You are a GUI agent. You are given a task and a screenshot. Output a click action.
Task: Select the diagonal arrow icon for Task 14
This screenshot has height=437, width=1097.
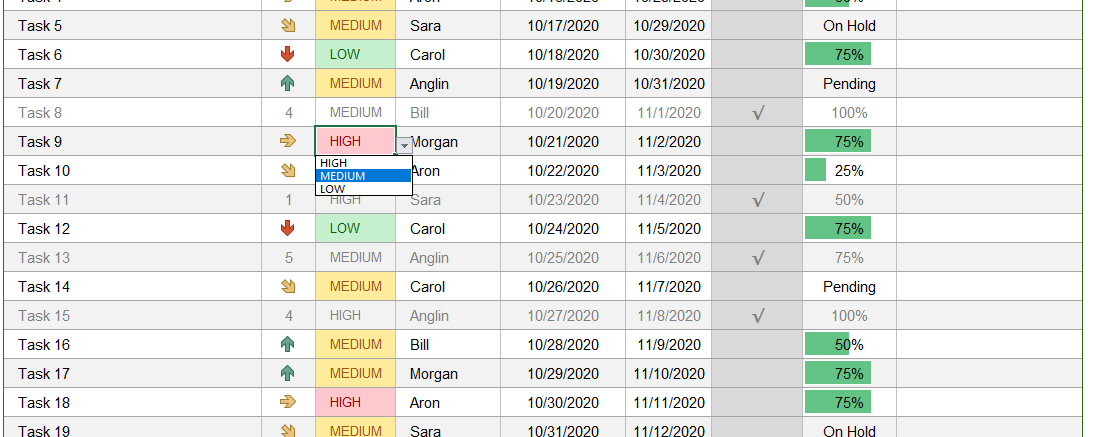288,286
